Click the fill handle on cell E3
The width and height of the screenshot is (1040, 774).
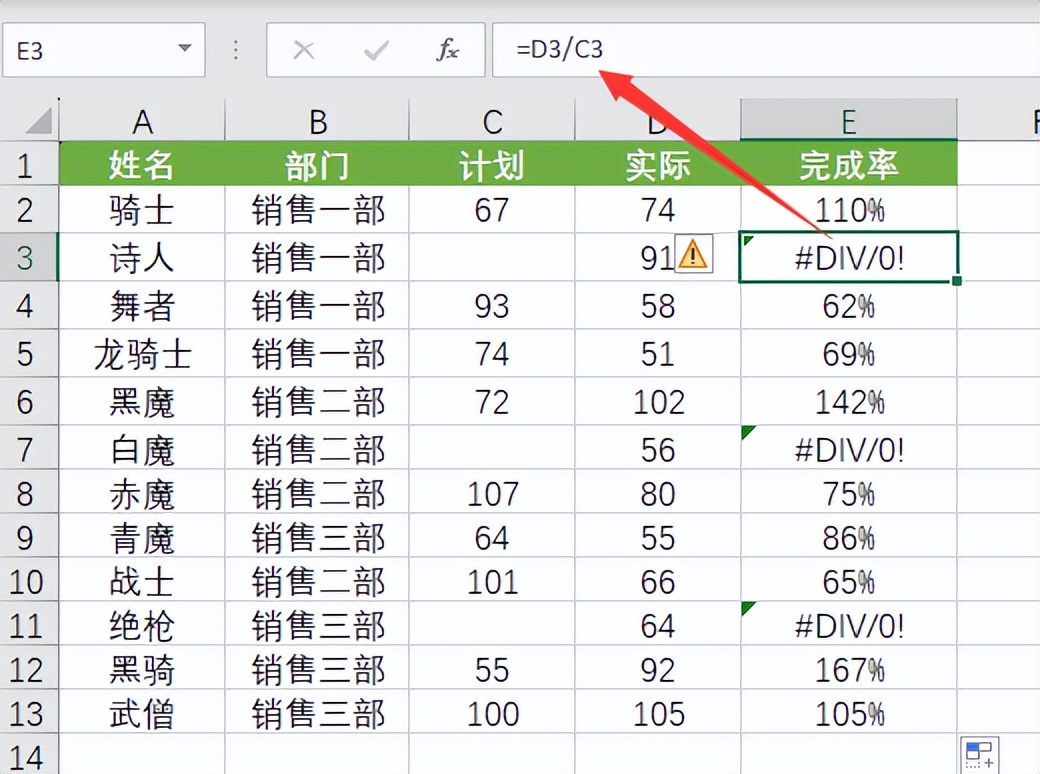(956, 281)
